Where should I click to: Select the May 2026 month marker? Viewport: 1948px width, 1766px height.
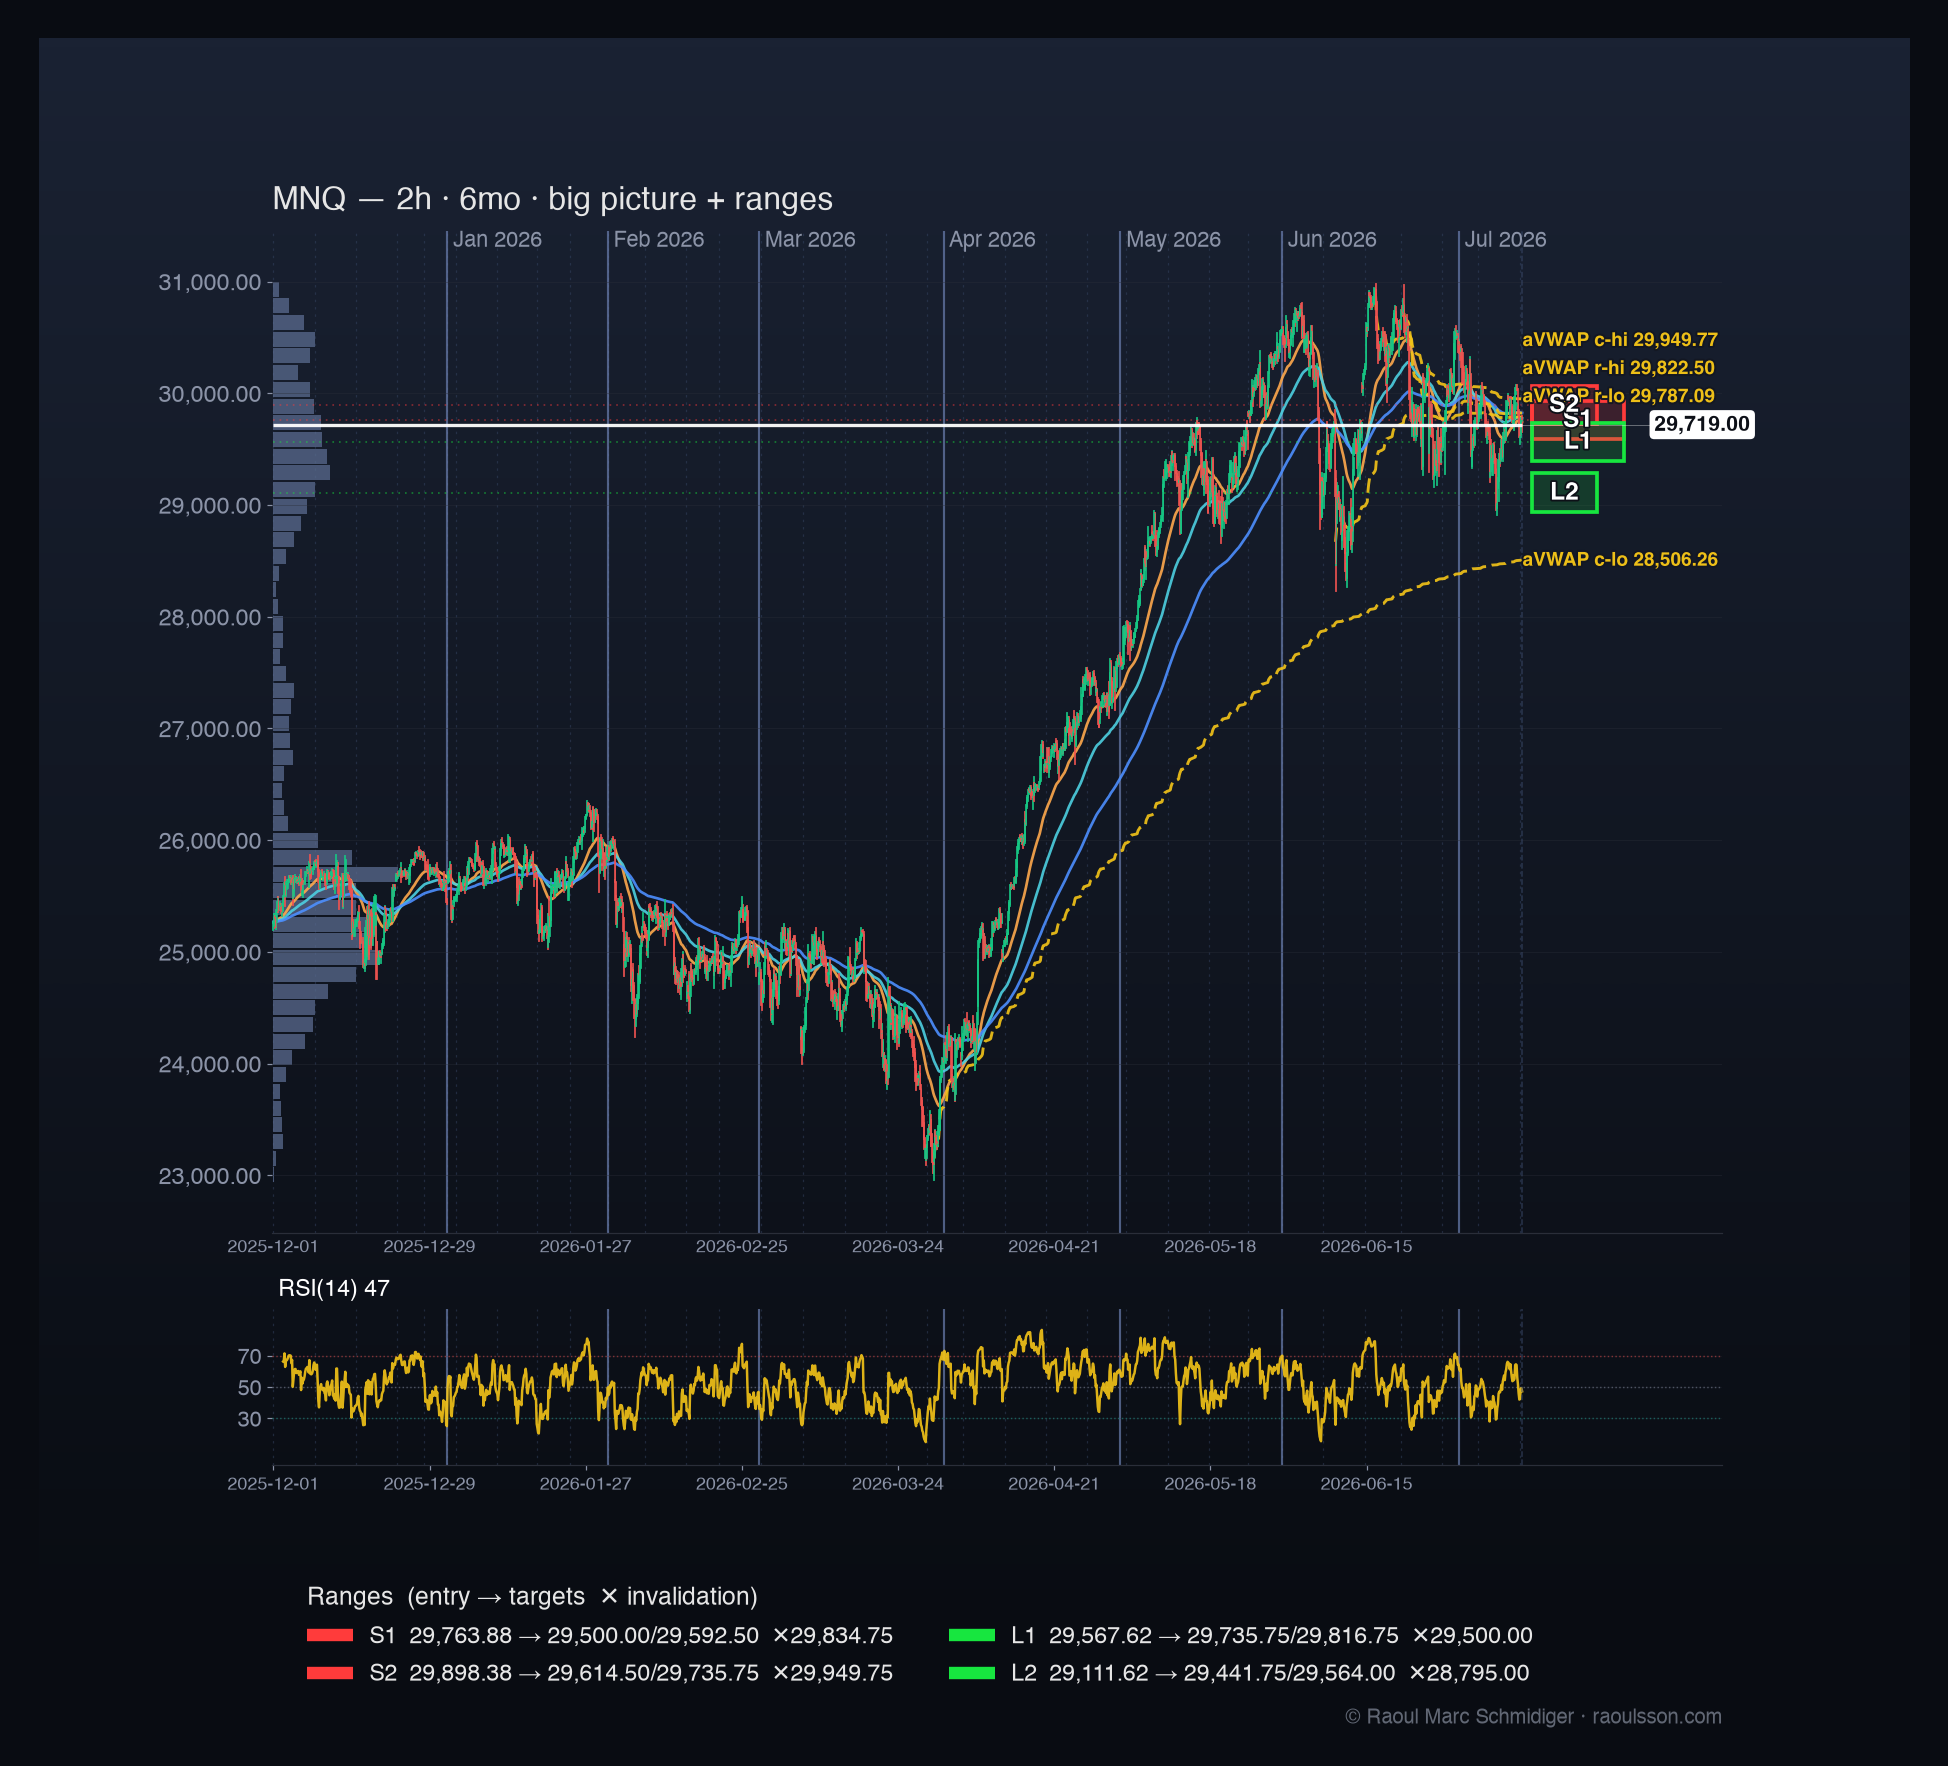click(x=1173, y=240)
